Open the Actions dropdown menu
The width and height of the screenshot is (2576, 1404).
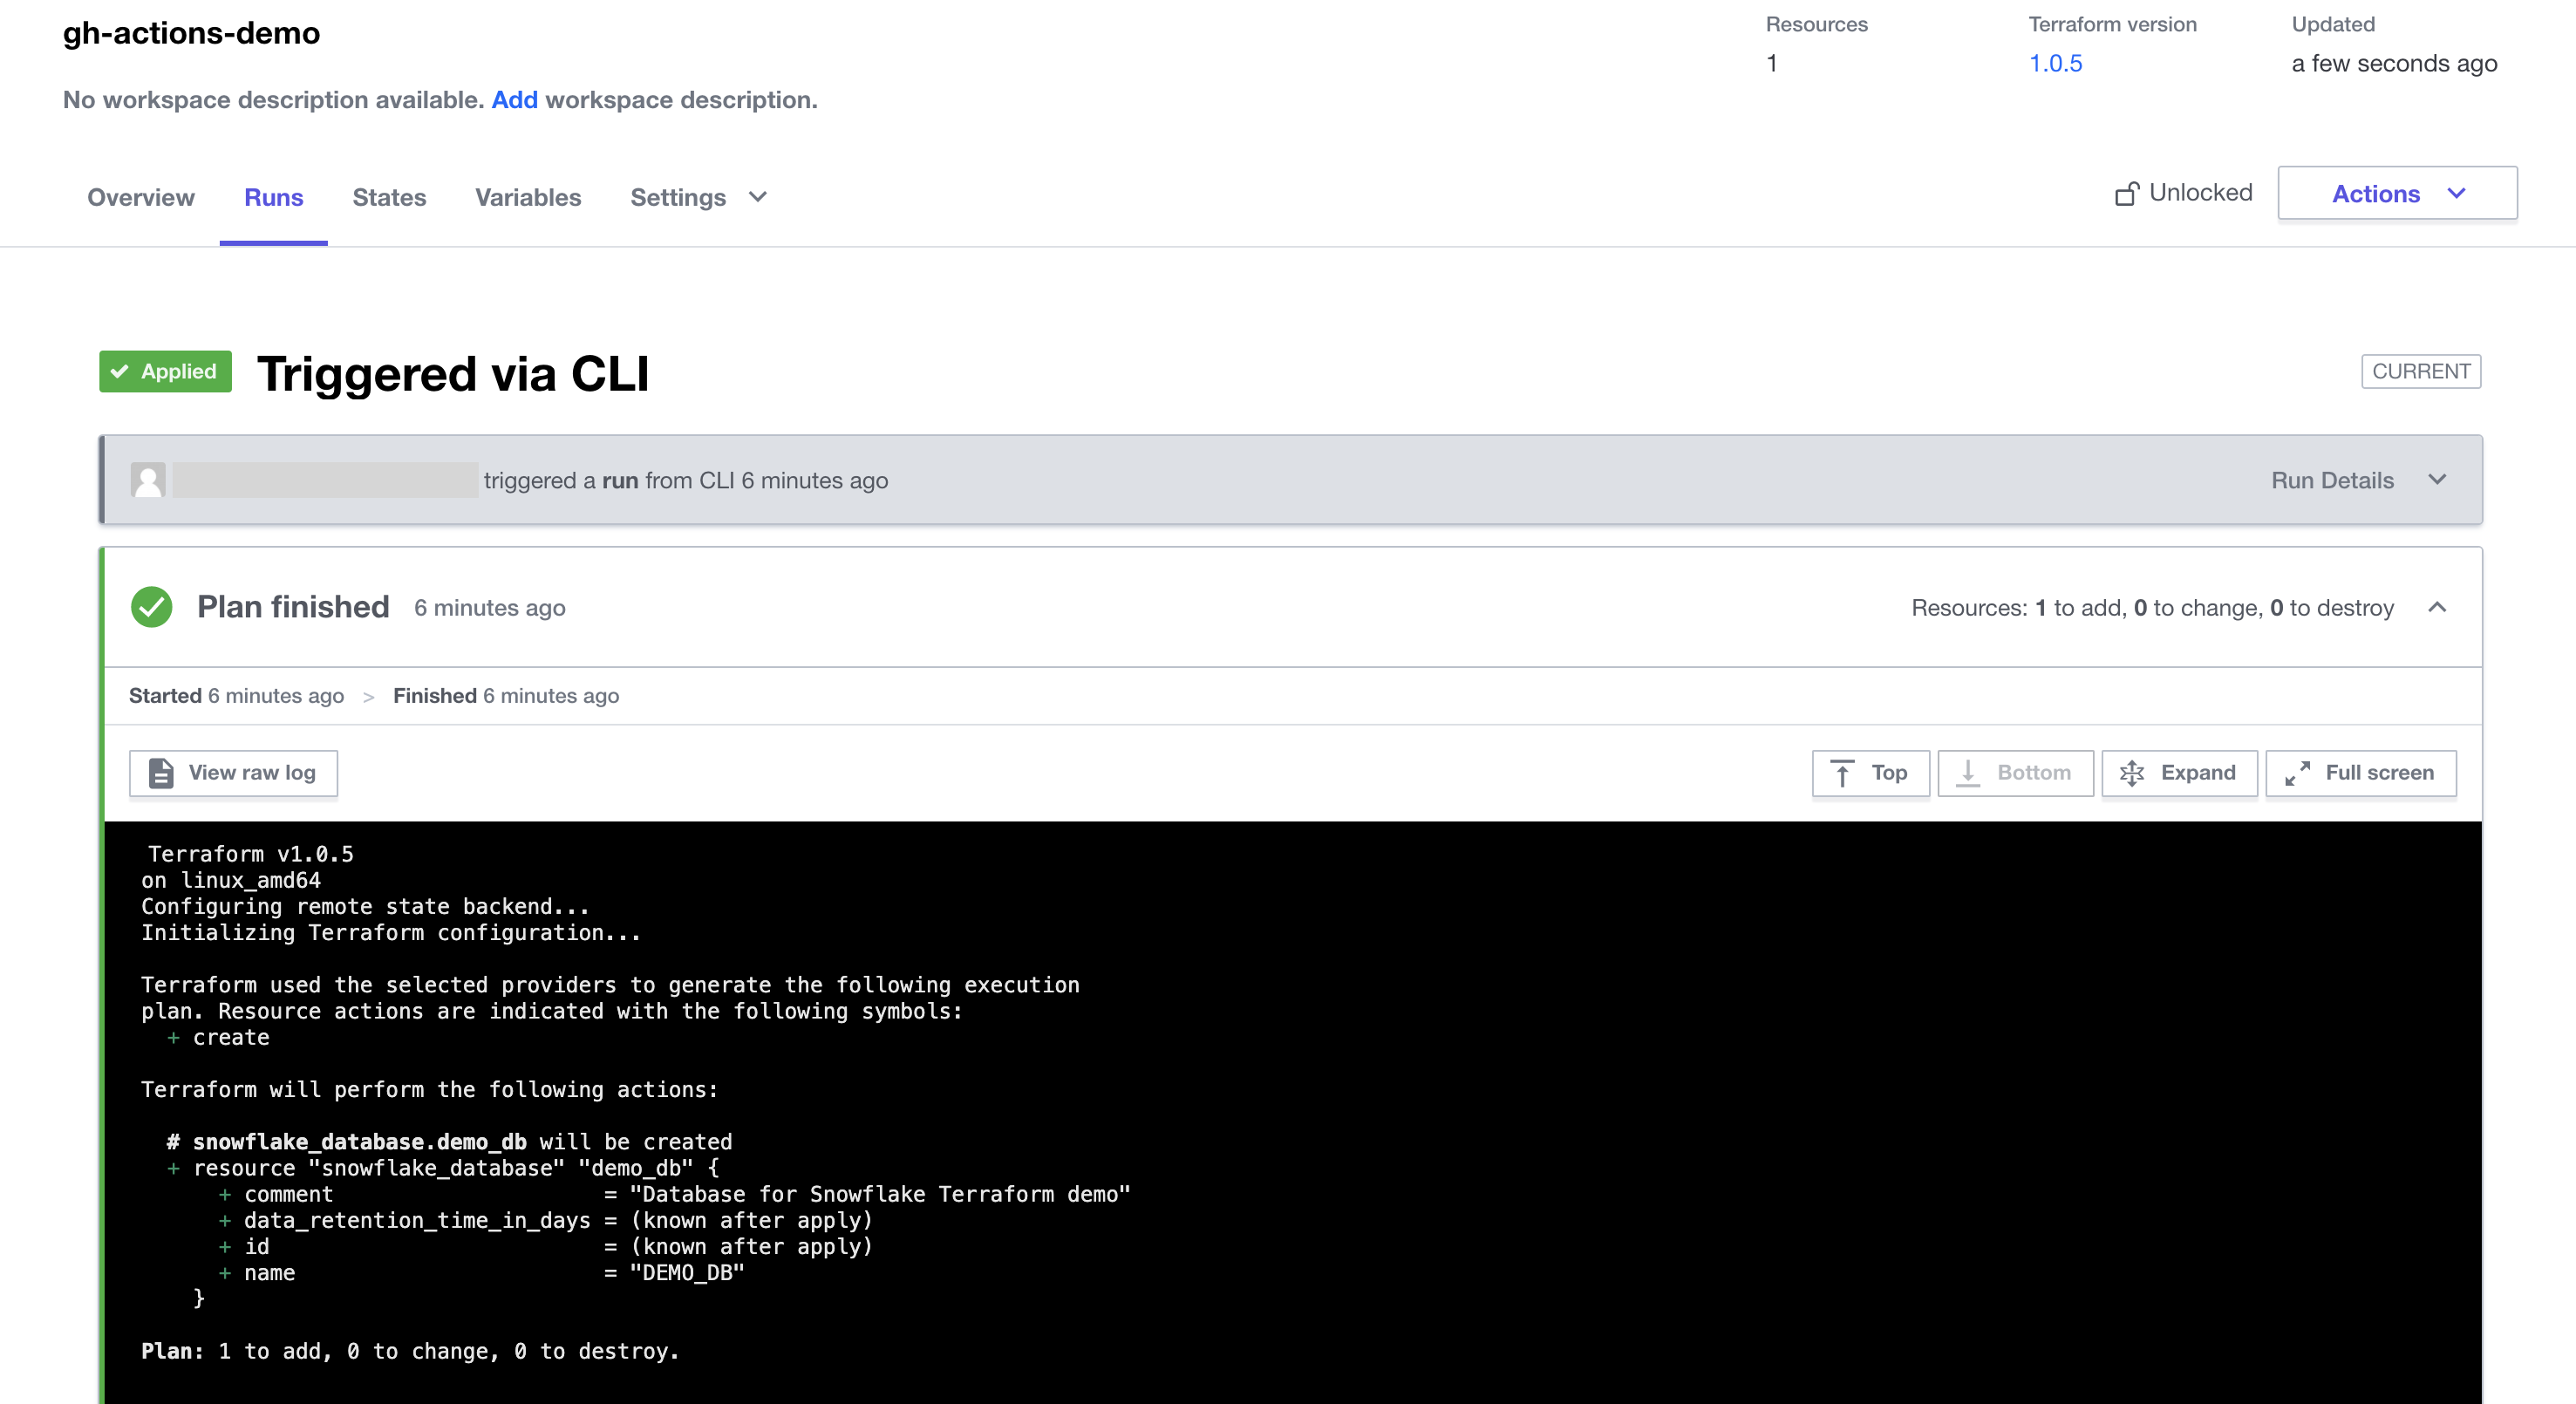pyautogui.click(x=2397, y=194)
